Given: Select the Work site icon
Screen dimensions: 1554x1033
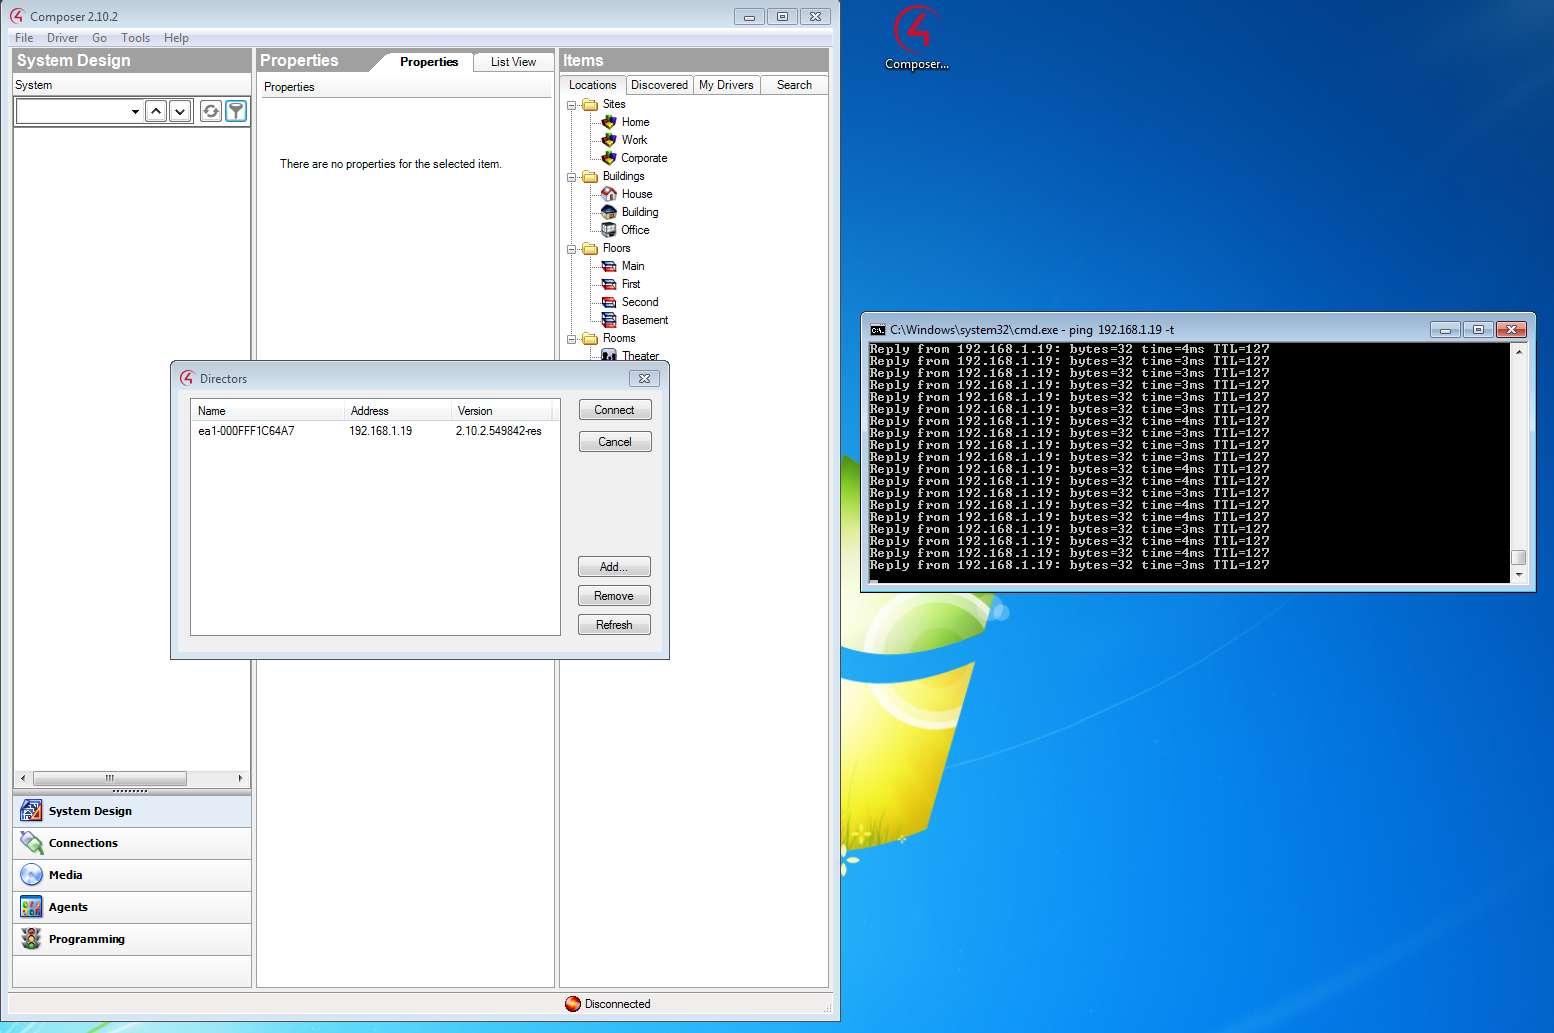Looking at the screenshot, I should [608, 140].
